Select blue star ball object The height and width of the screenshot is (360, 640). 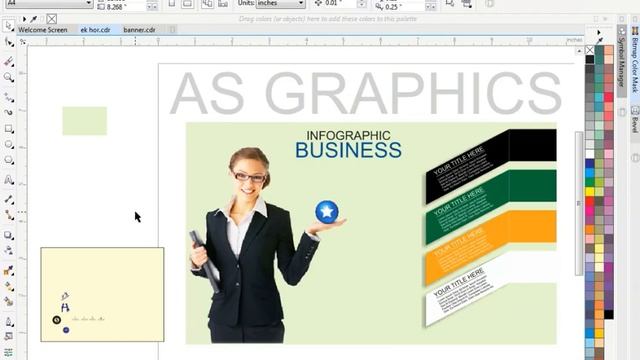[327, 212]
